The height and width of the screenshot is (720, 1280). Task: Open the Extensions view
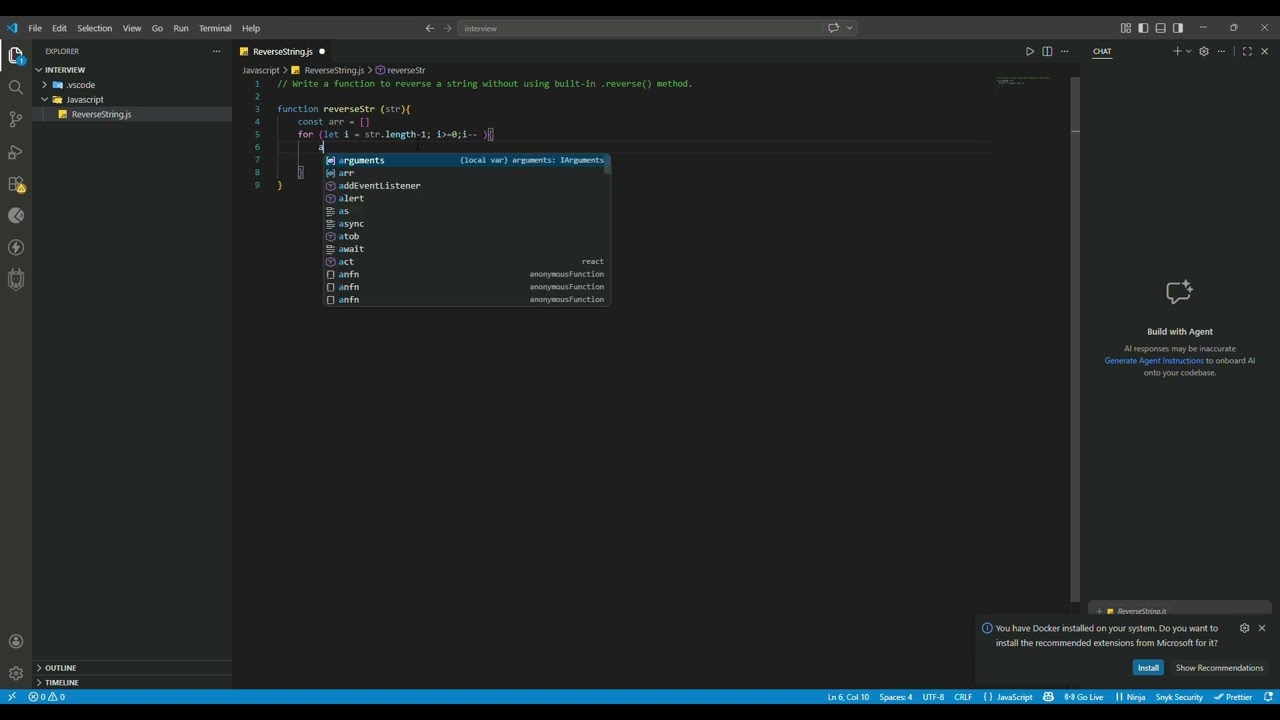(16, 184)
